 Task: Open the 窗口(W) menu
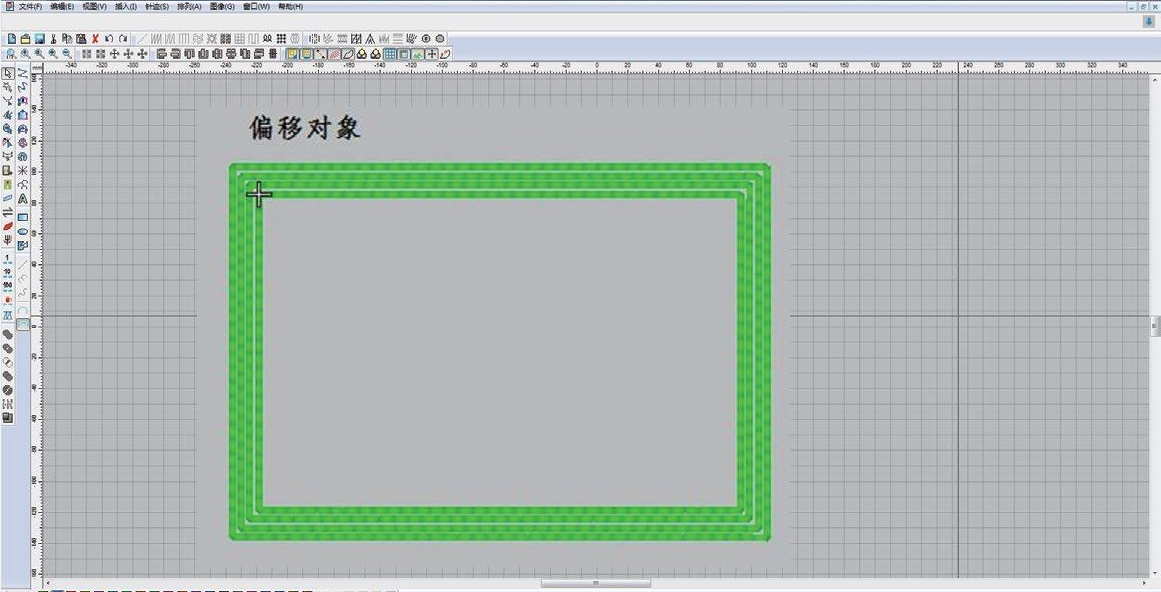coord(255,7)
